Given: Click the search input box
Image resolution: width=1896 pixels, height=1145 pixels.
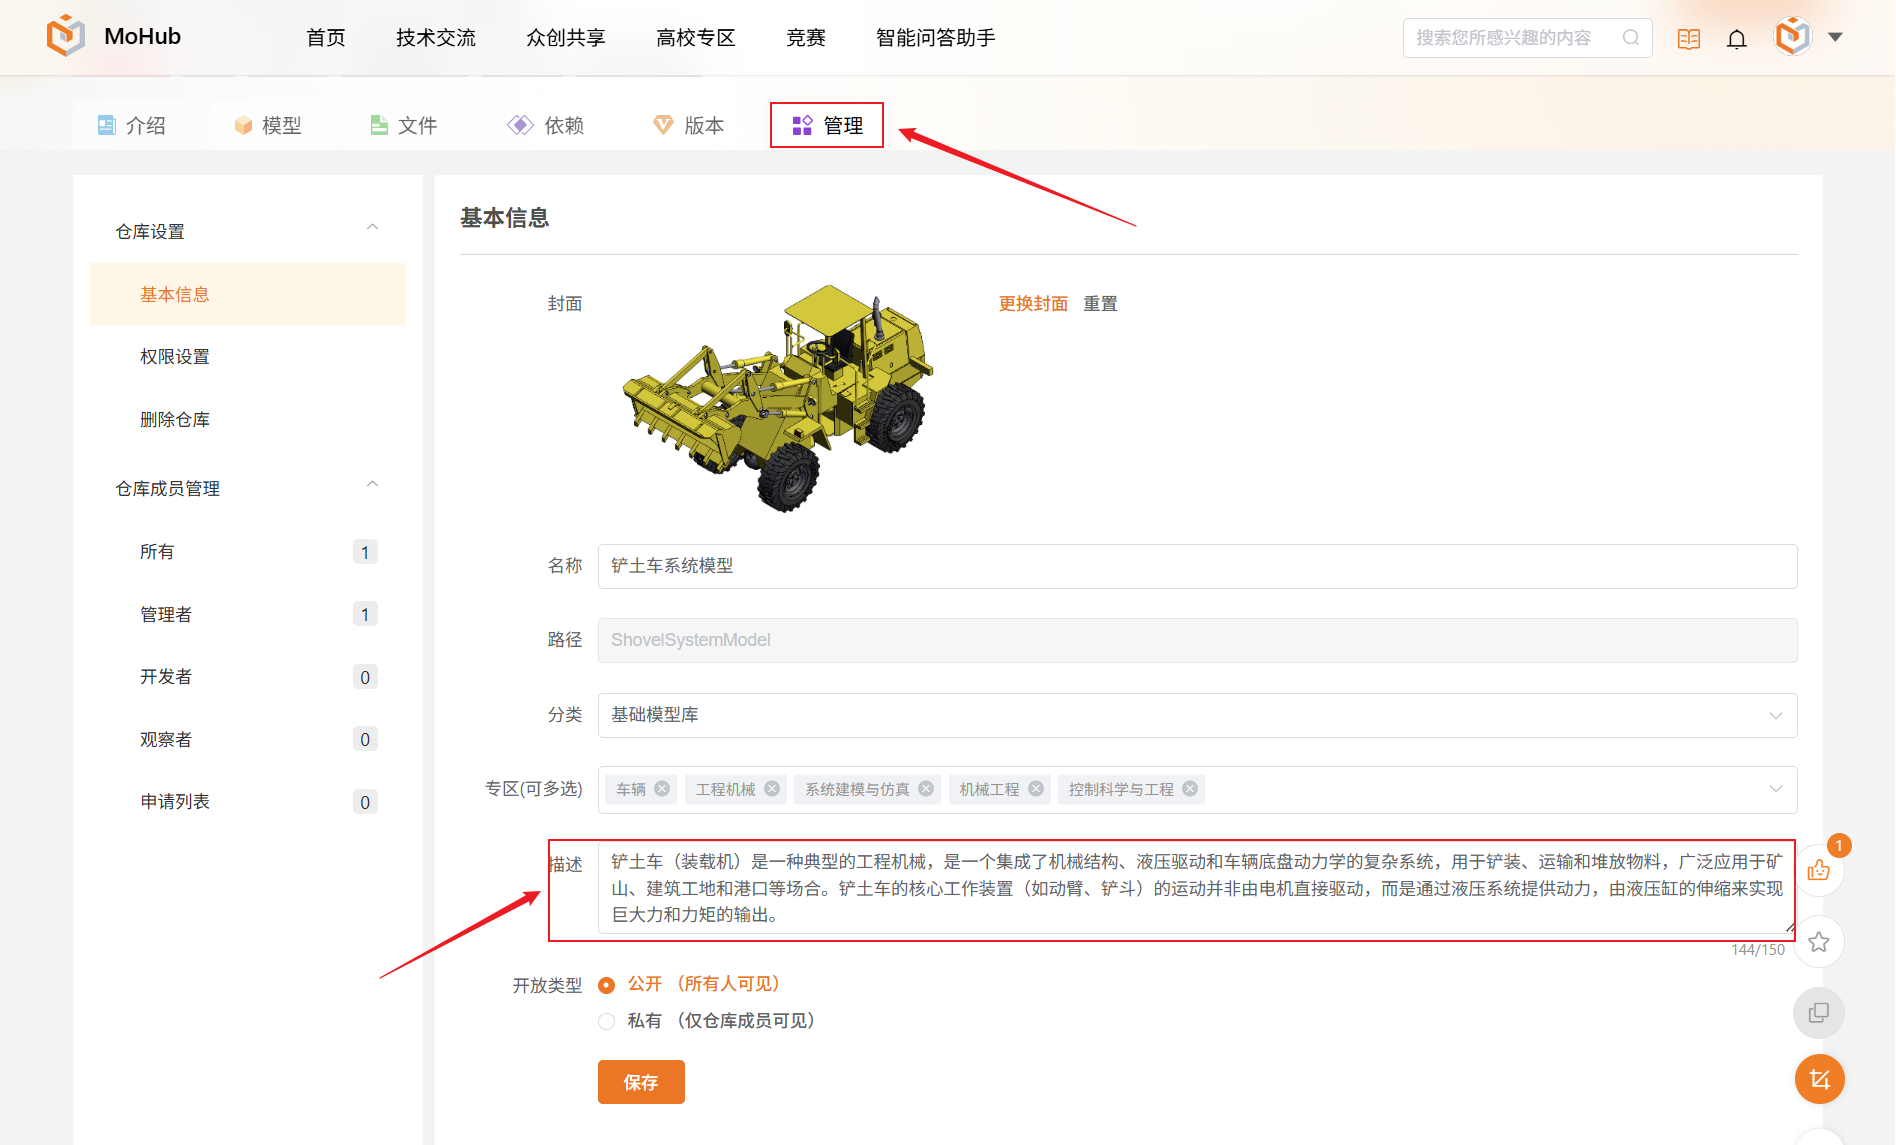Looking at the screenshot, I should (x=1527, y=38).
